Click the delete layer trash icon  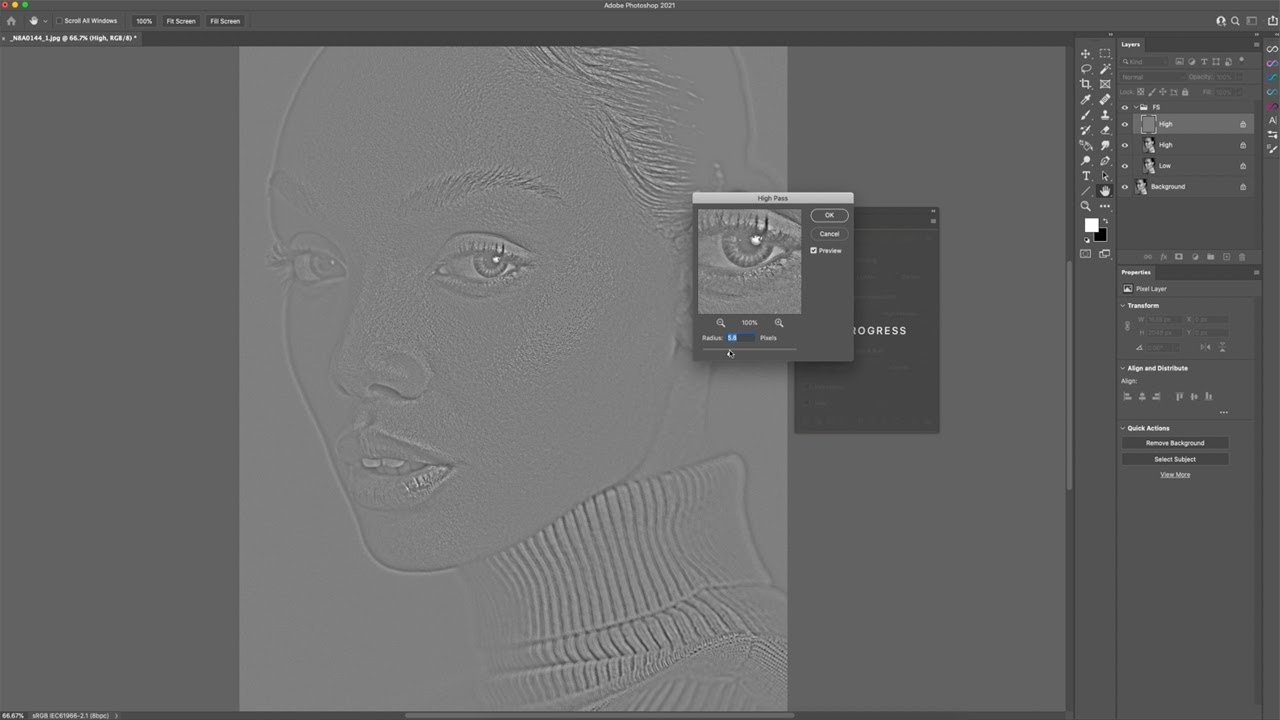[x=1243, y=257]
